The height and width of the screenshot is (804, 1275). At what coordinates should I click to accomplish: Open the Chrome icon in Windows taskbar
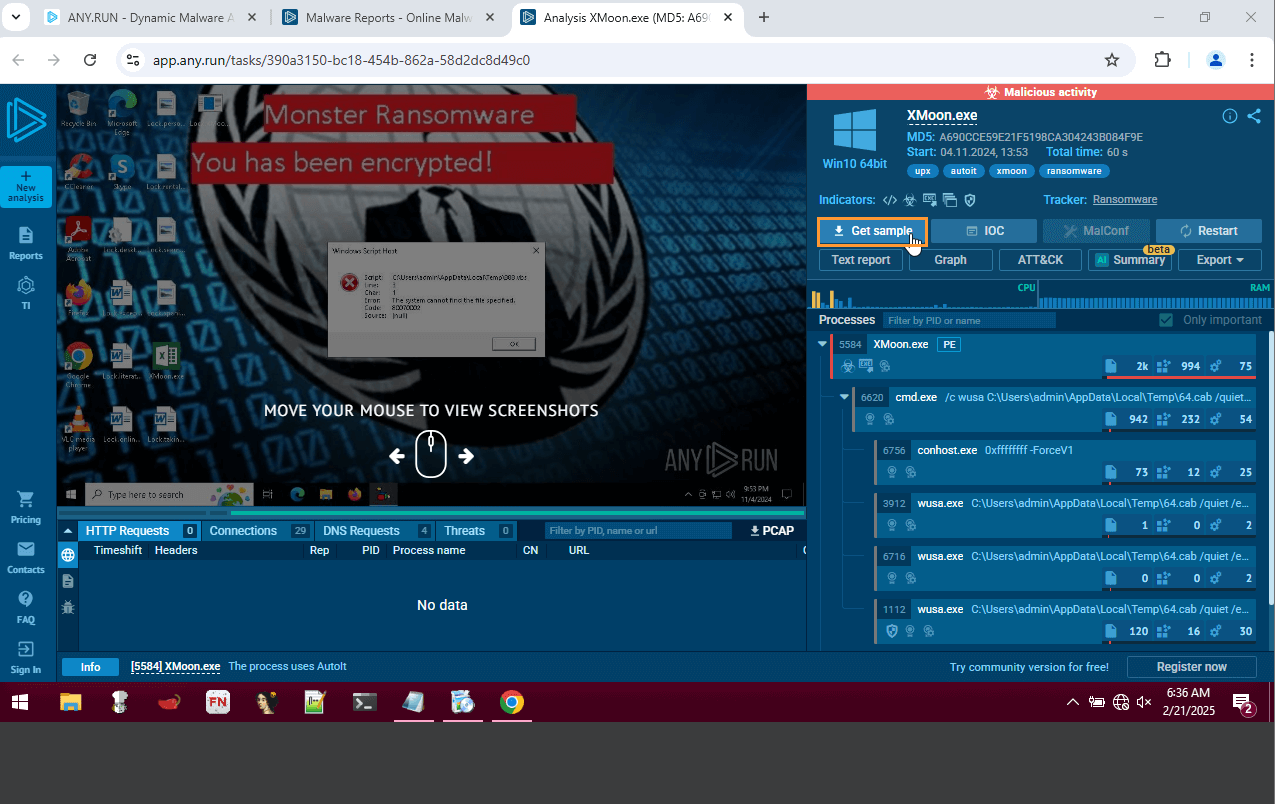tap(511, 702)
